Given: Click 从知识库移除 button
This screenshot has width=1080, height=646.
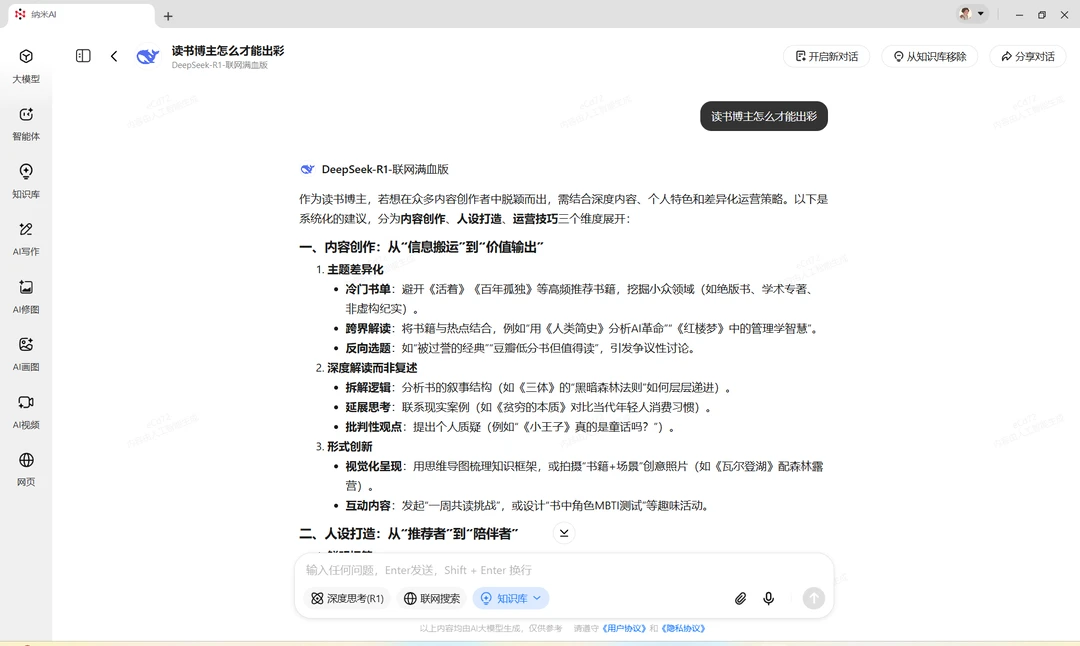Looking at the screenshot, I should point(930,56).
